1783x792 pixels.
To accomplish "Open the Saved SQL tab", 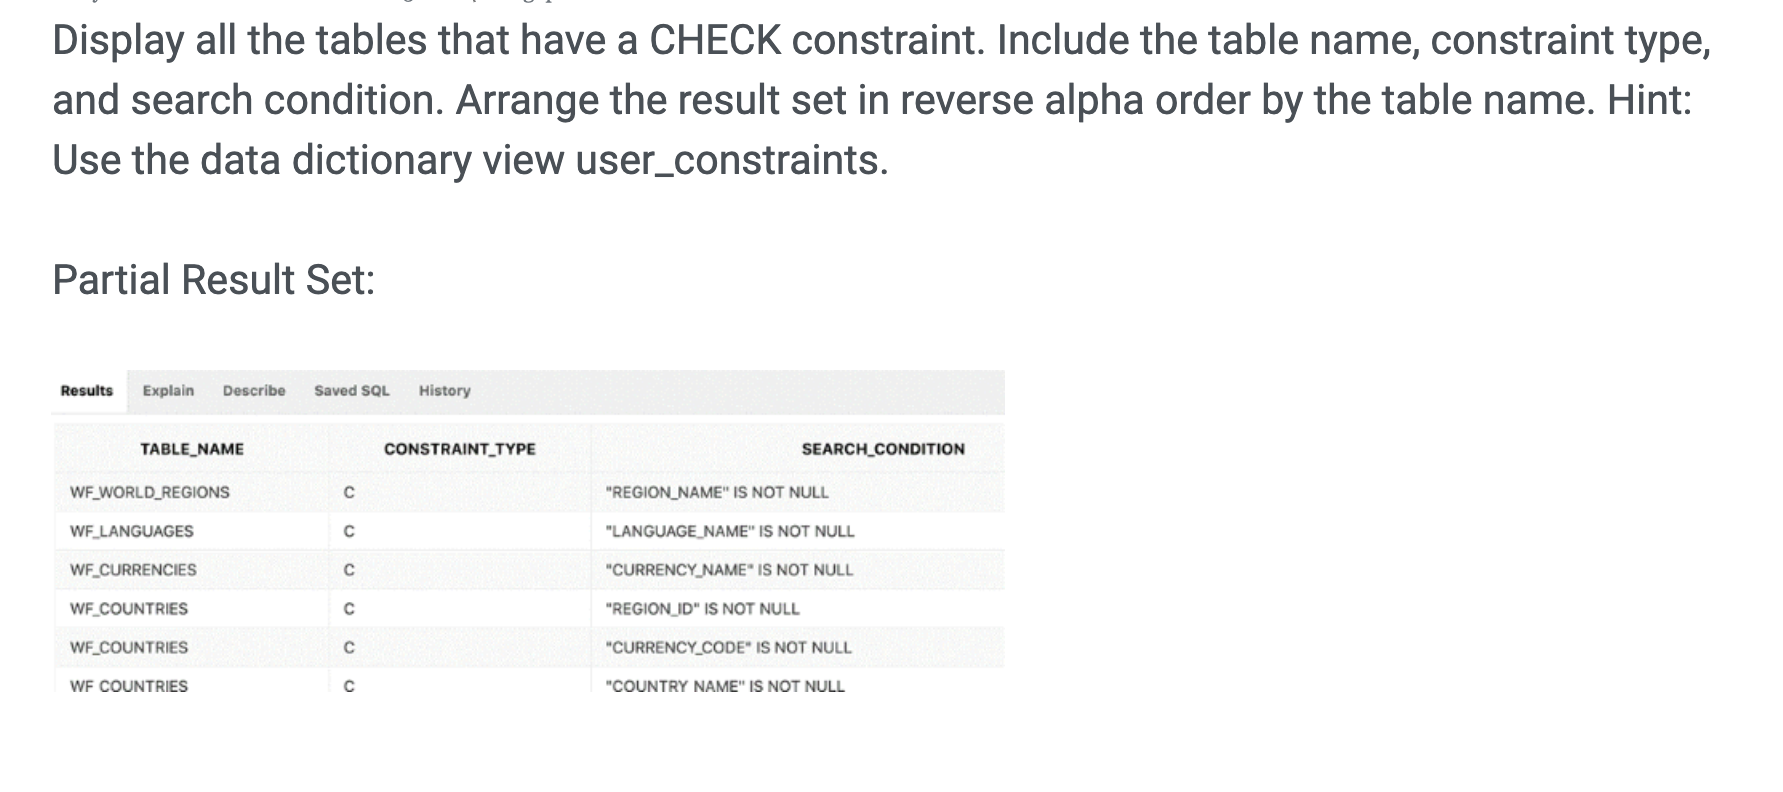I will [x=352, y=391].
